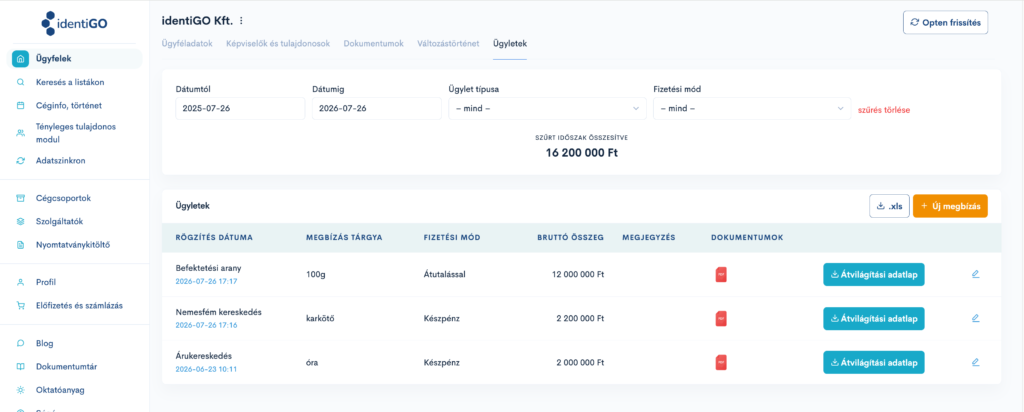Open the Ügylet típusa dropdown

547,108
